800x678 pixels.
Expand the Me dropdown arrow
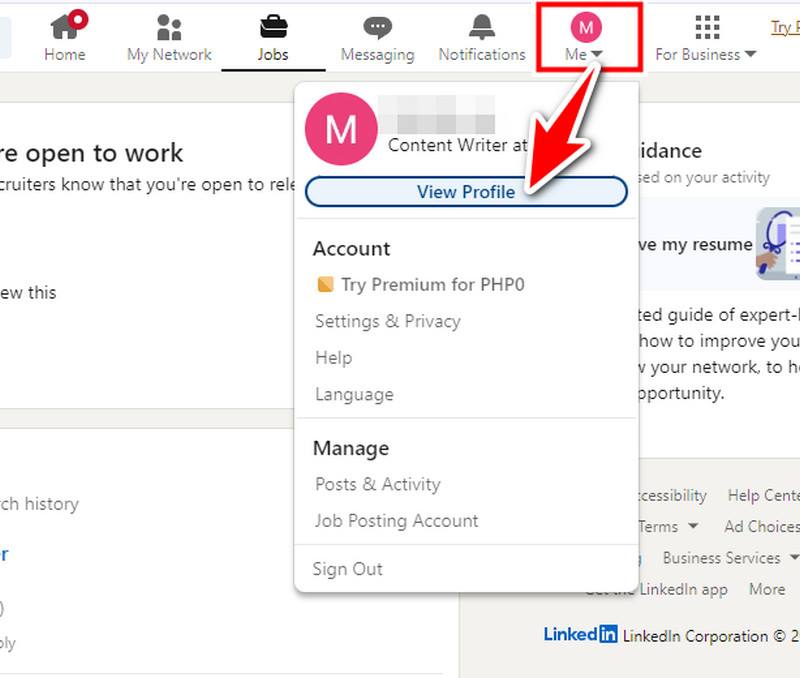[597, 54]
